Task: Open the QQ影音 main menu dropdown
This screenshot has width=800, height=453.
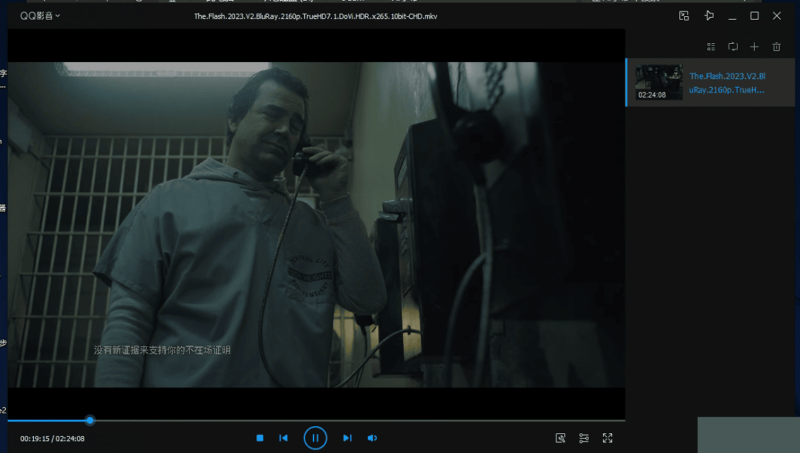Action: 40,16
